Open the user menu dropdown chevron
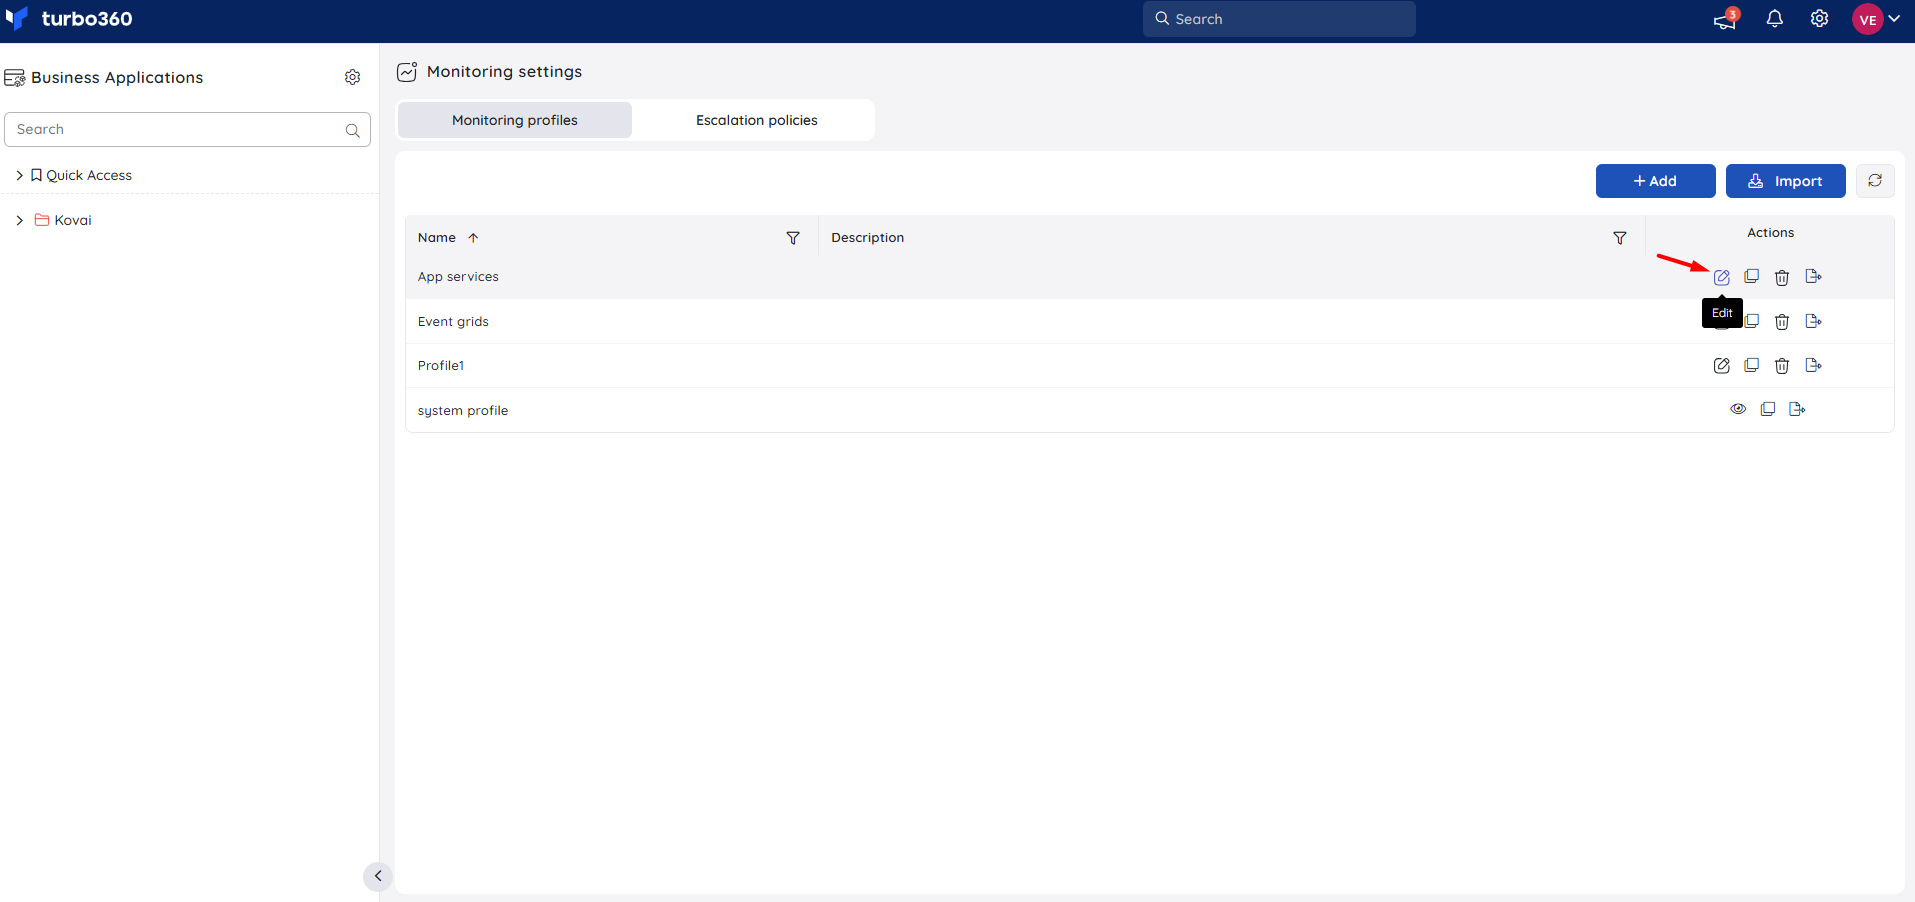 pos(1894,19)
